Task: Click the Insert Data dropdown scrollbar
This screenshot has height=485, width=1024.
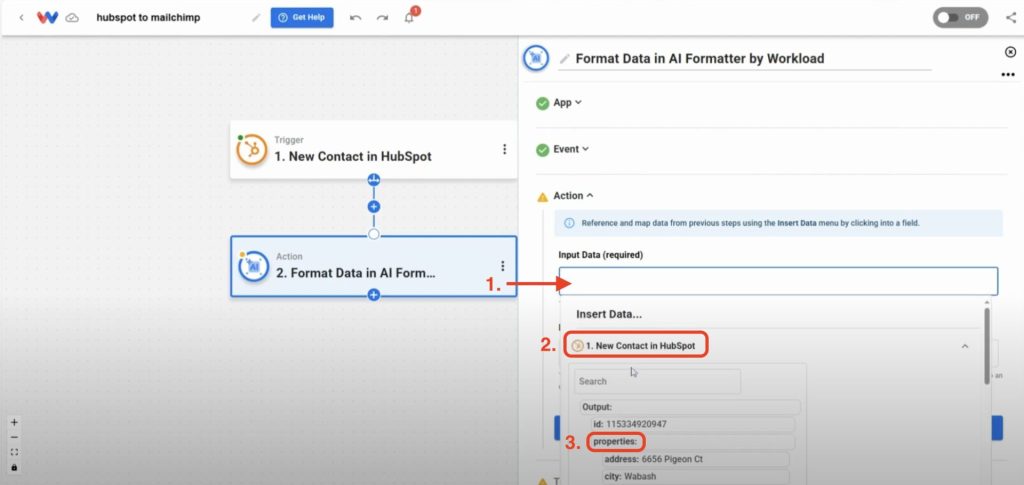Action: click(987, 346)
